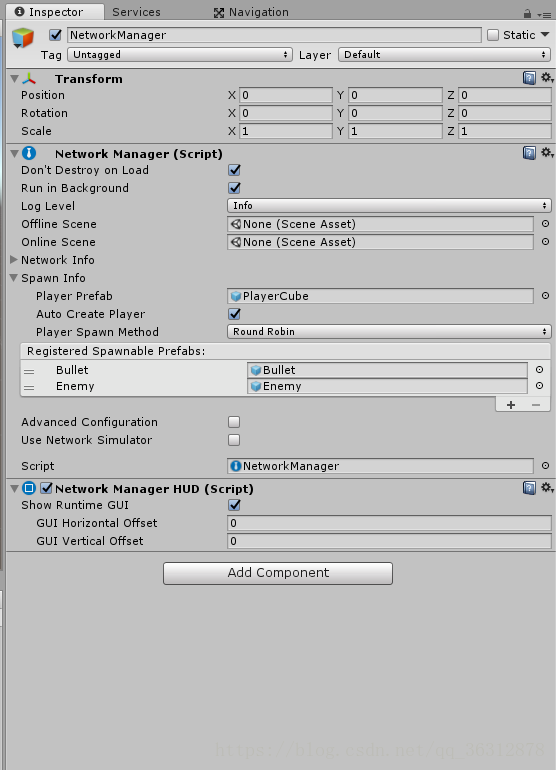
Task: Click the Network Manager HUD script icon
Action: tap(29, 488)
